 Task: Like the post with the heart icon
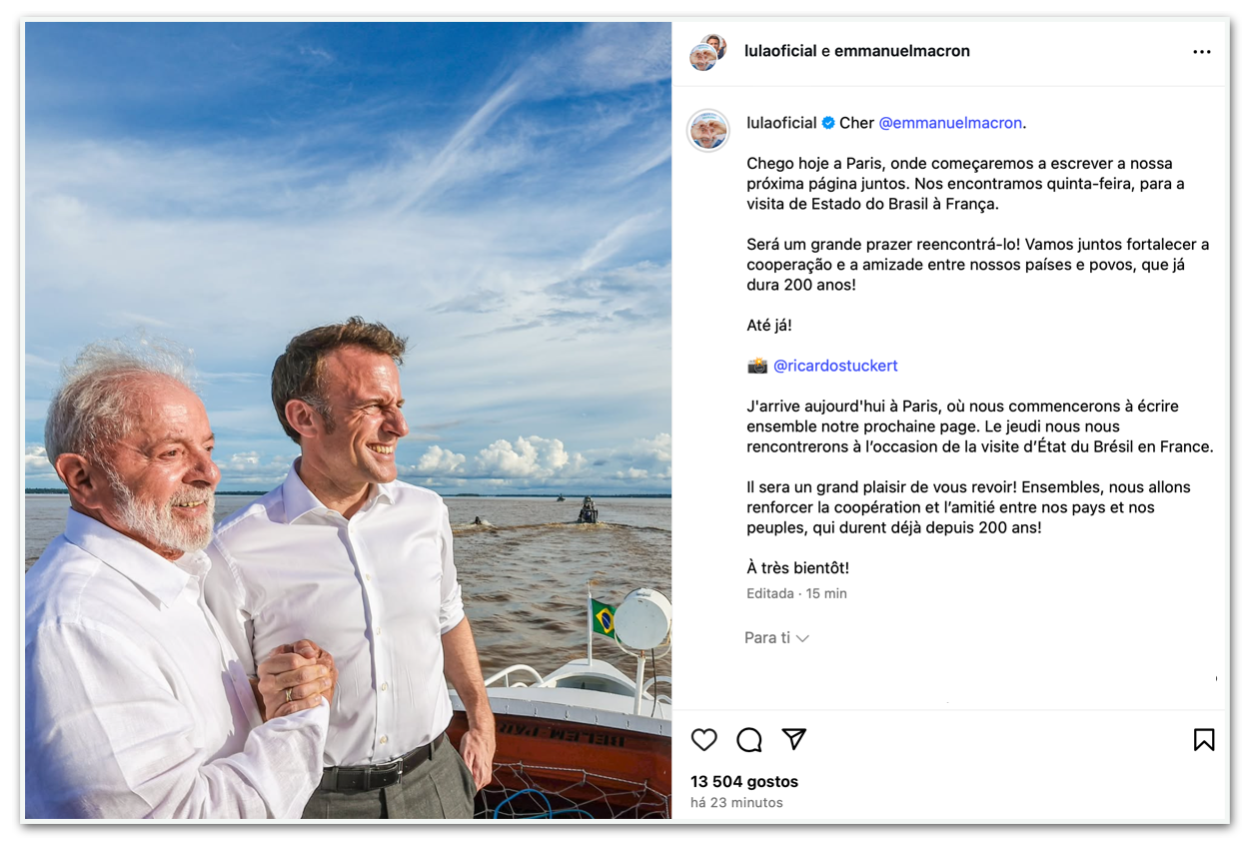click(704, 740)
